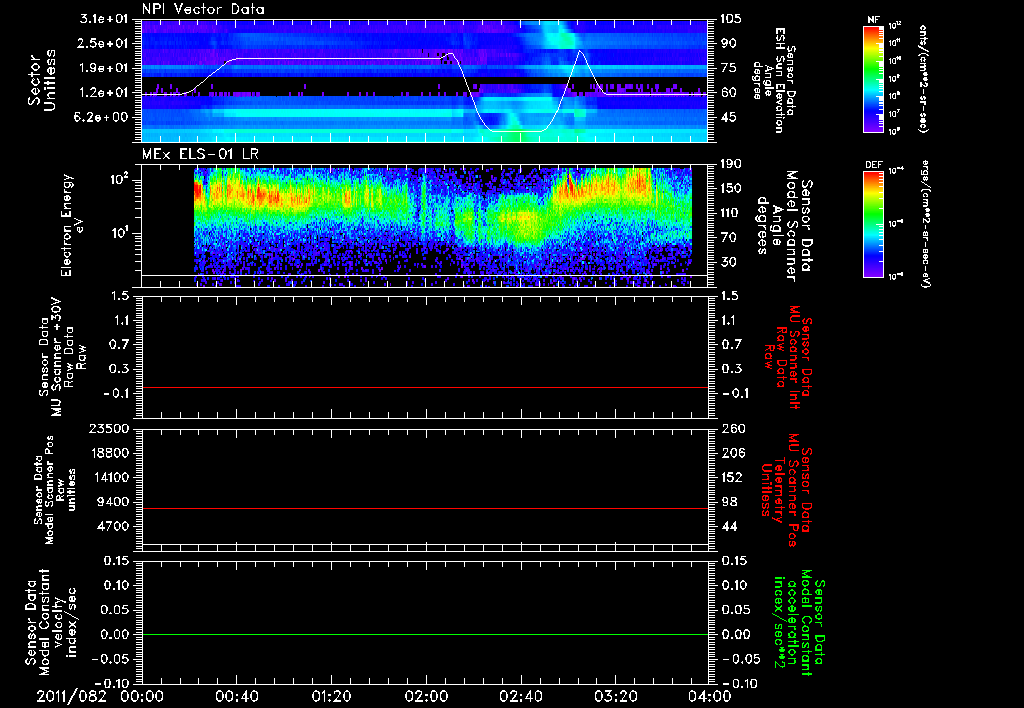Click the '03:20' time tick label
1024x708 pixels.
tap(615, 696)
